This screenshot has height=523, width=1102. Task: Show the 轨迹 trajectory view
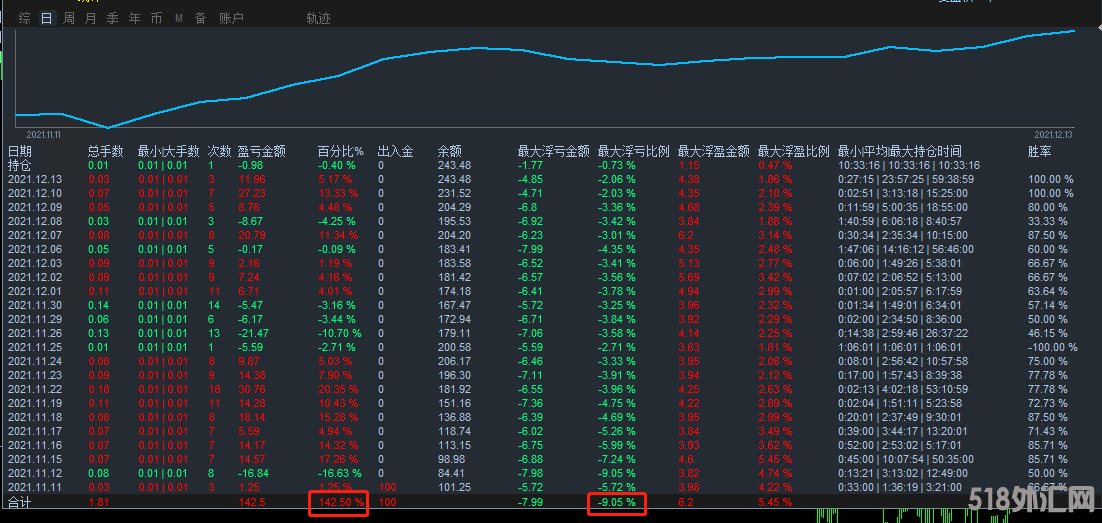click(x=318, y=18)
